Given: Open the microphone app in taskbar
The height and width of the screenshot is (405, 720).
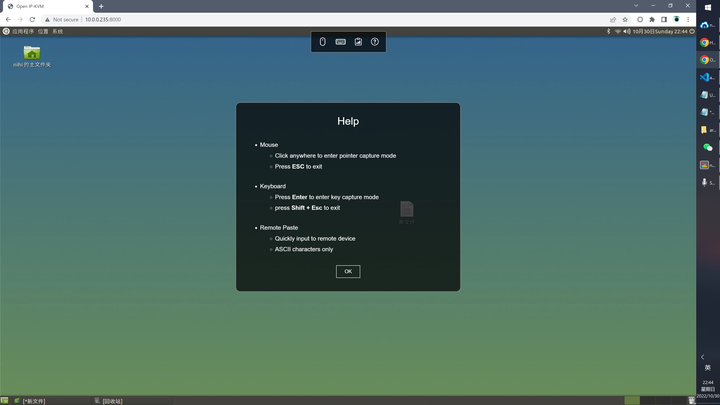Looking at the screenshot, I should (708, 182).
